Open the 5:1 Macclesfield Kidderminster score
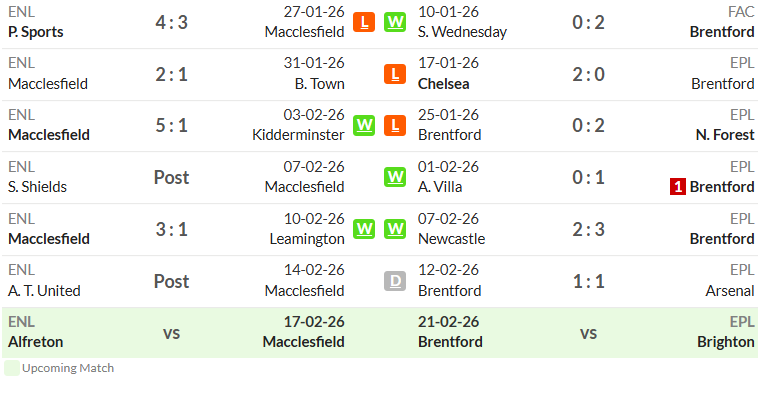Image resolution: width=758 pixels, height=393 pixels. (x=172, y=126)
